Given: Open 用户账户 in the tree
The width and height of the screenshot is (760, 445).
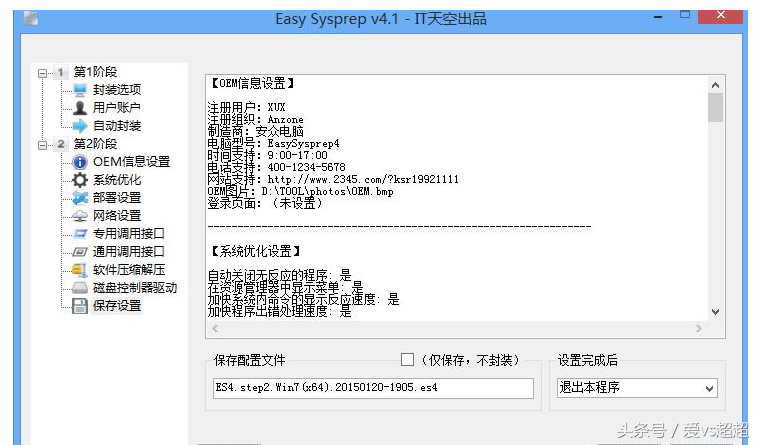Looking at the screenshot, I should (117, 108).
